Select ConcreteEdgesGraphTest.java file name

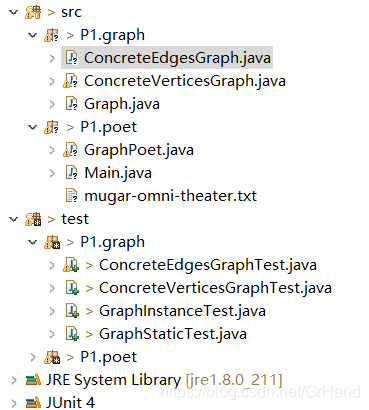(208, 265)
